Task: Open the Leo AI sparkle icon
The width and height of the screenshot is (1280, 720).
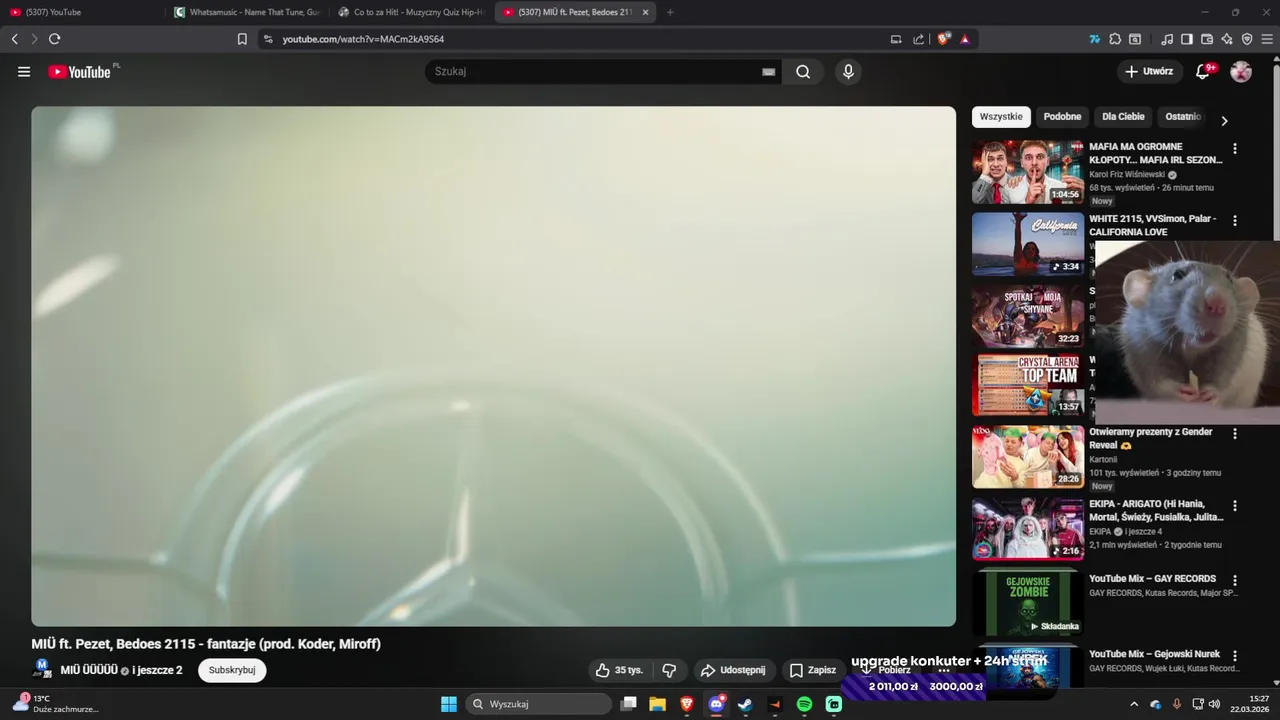Action: tap(1227, 39)
